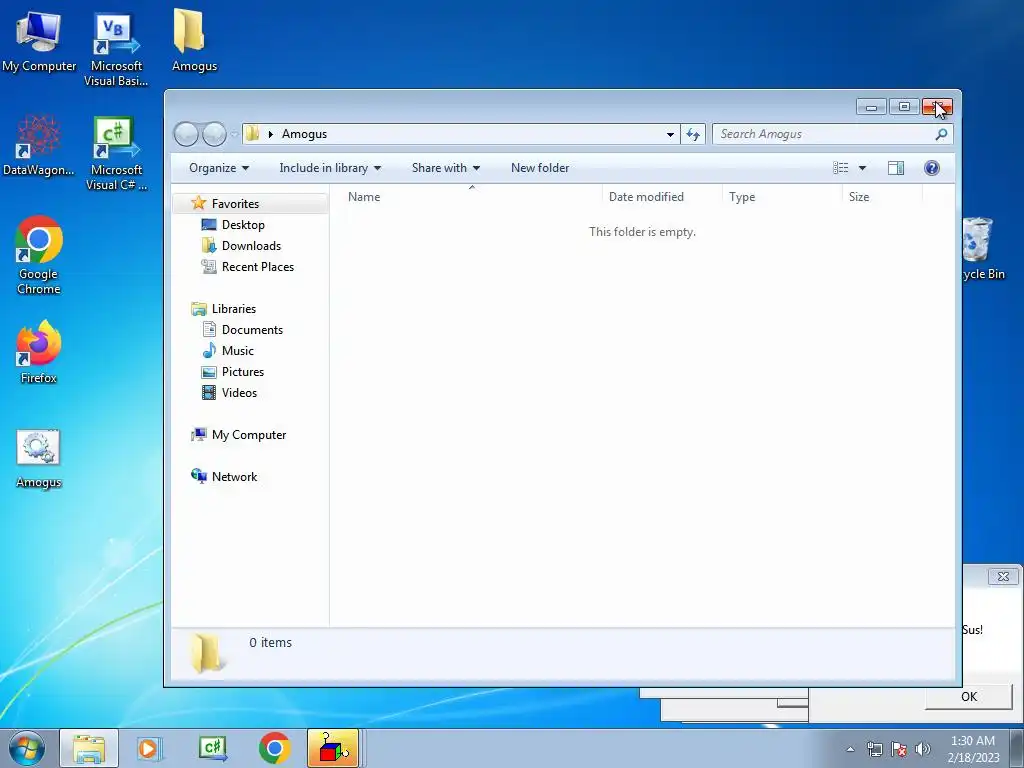Open the taskbar clock and date
This screenshot has width=1024, height=768.
pyautogui.click(x=973, y=749)
